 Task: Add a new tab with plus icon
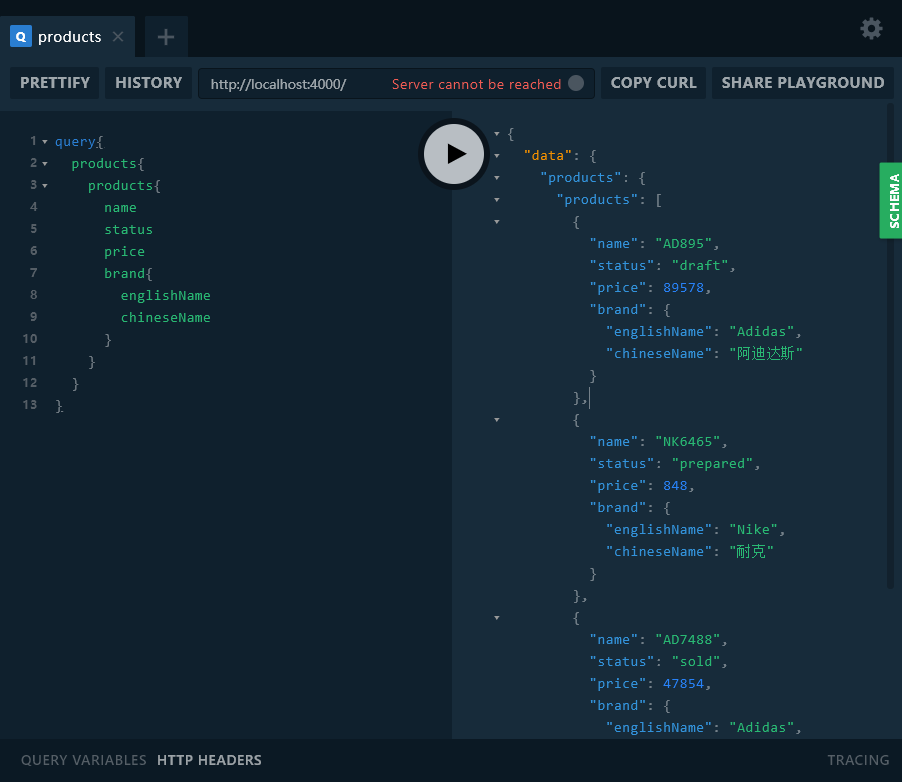166,37
